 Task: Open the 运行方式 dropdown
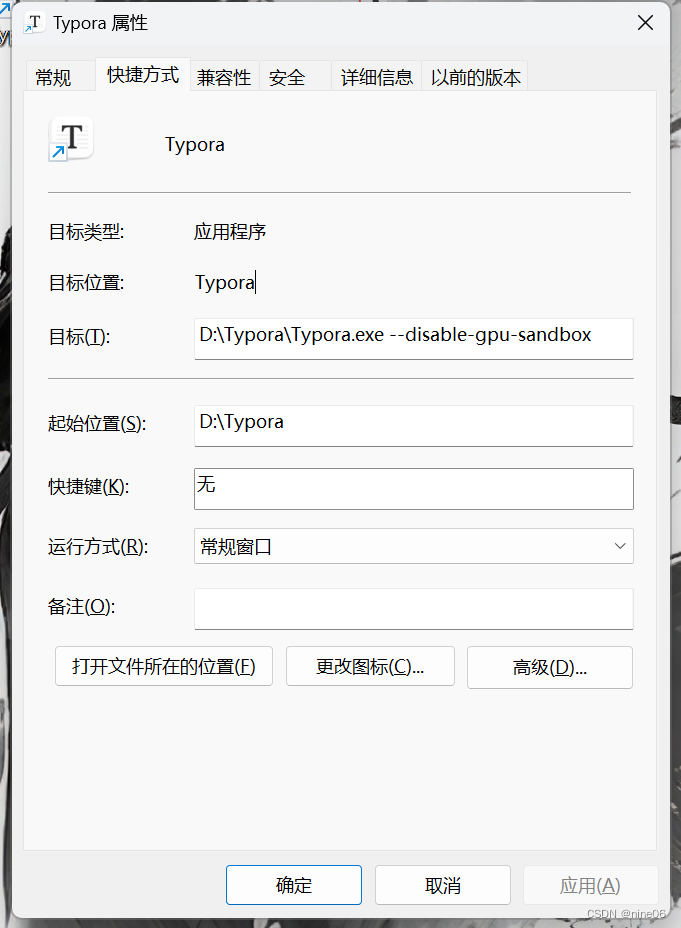(620, 546)
